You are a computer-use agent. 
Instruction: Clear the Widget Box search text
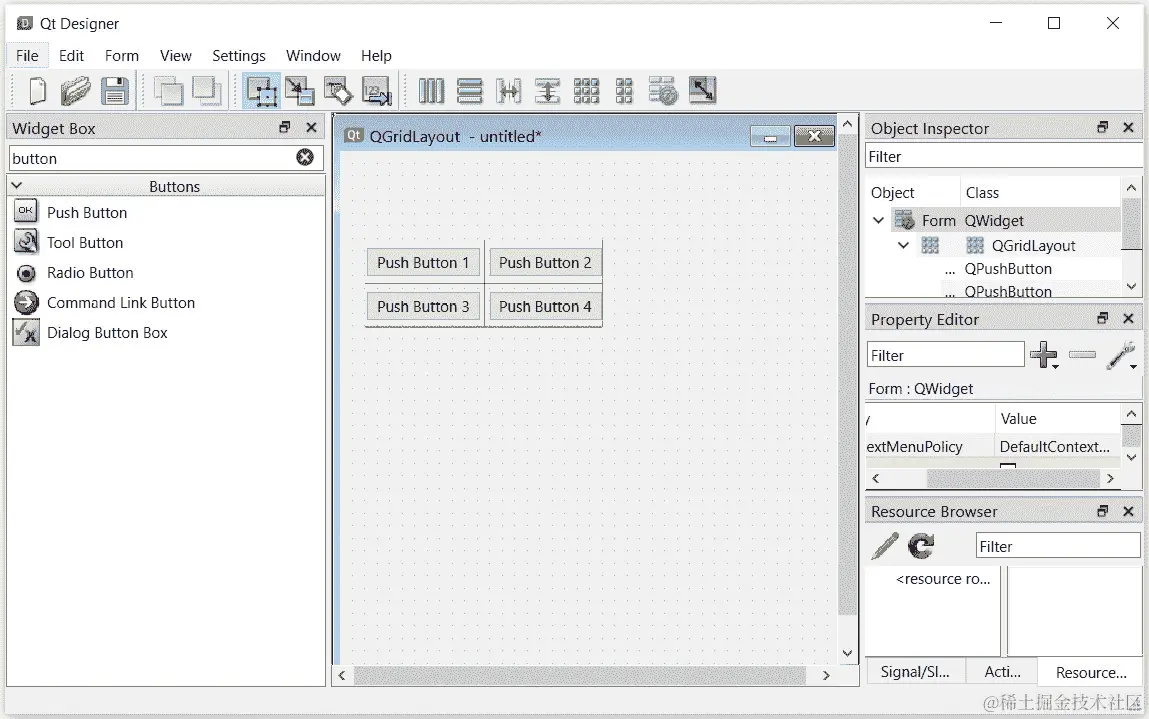click(x=305, y=158)
